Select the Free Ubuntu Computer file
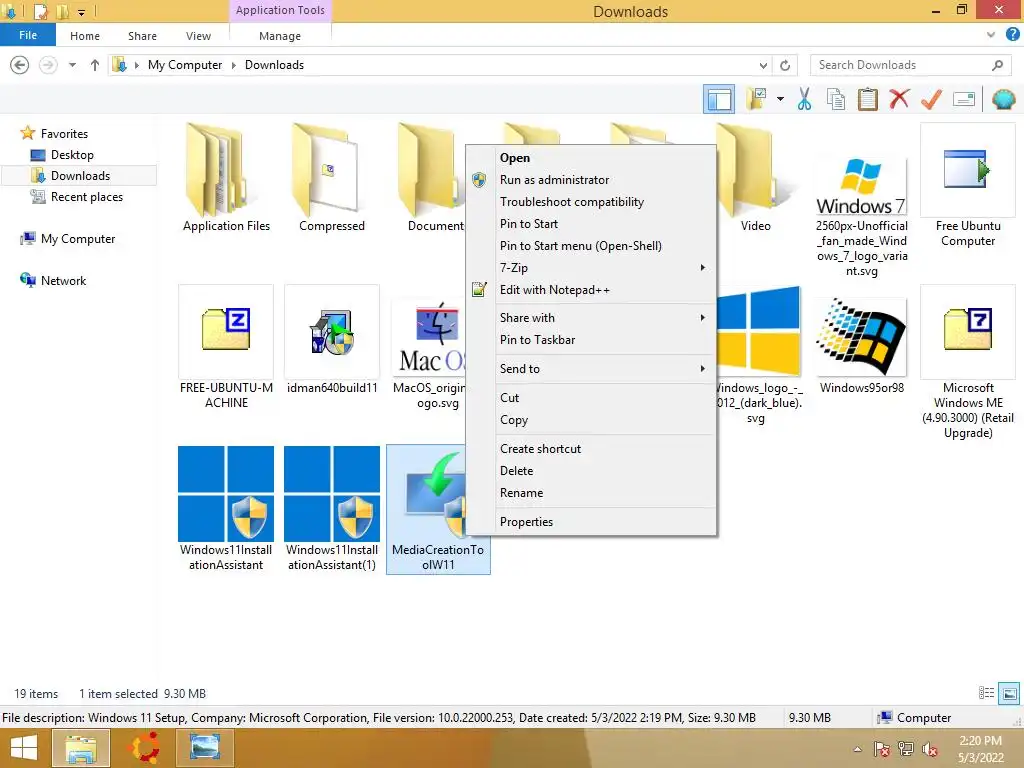Screen dimensions: 1024x768 968,186
